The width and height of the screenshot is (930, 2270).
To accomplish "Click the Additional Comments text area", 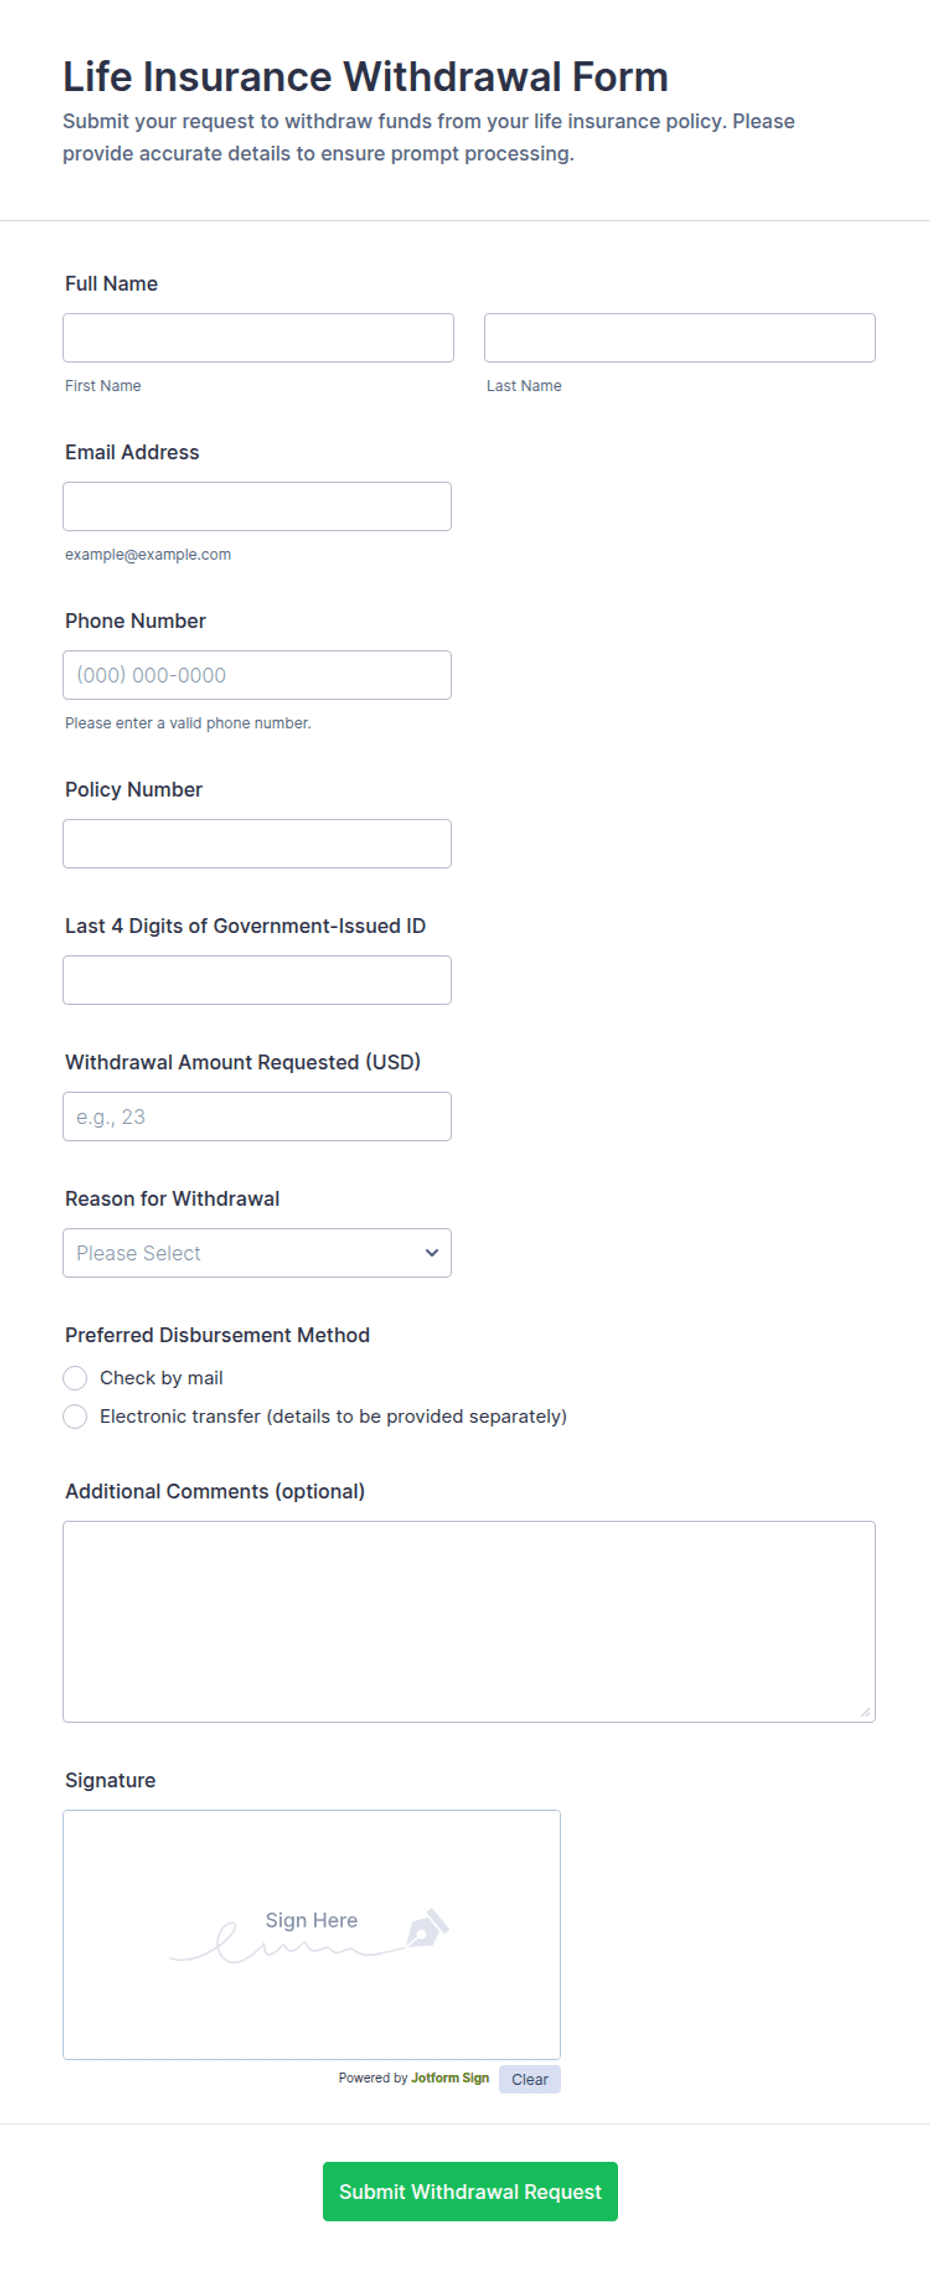I will [469, 1621].
